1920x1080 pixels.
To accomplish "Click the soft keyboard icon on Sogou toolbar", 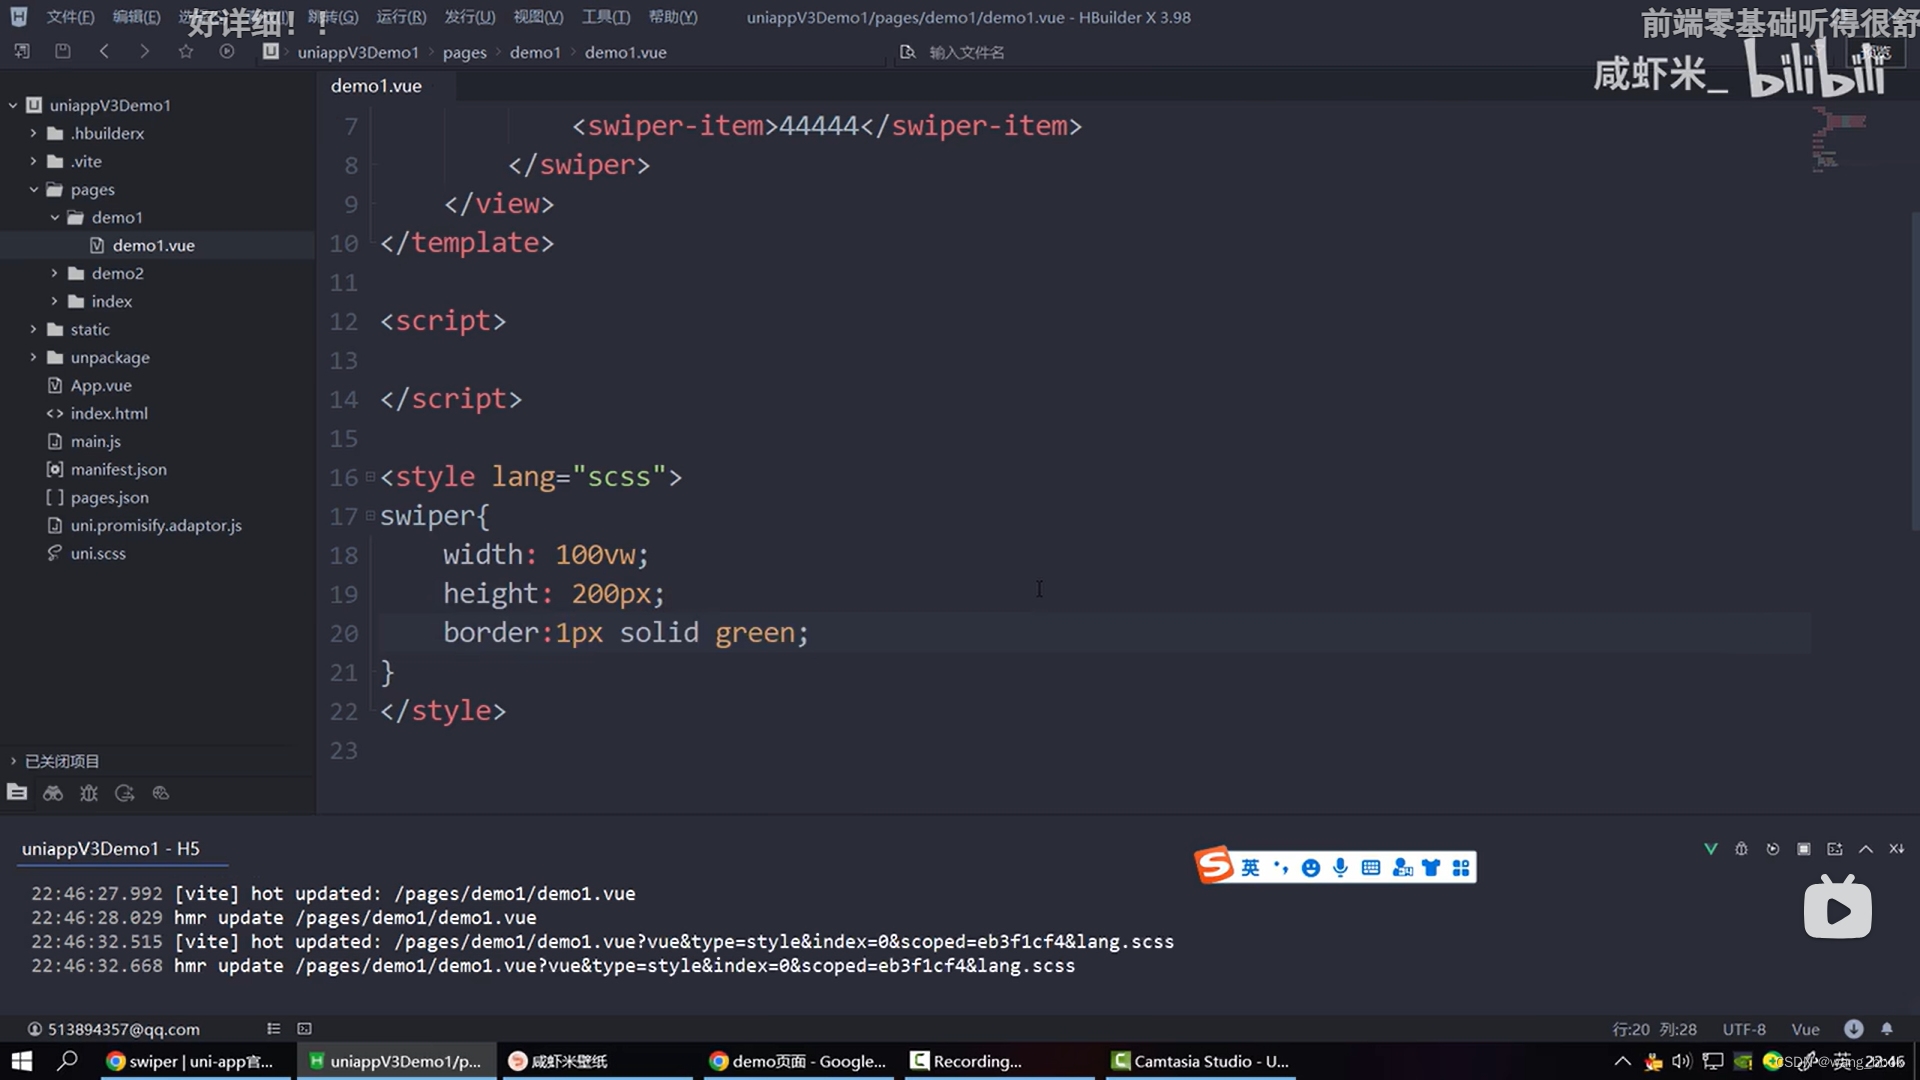I will point(1371,868).
